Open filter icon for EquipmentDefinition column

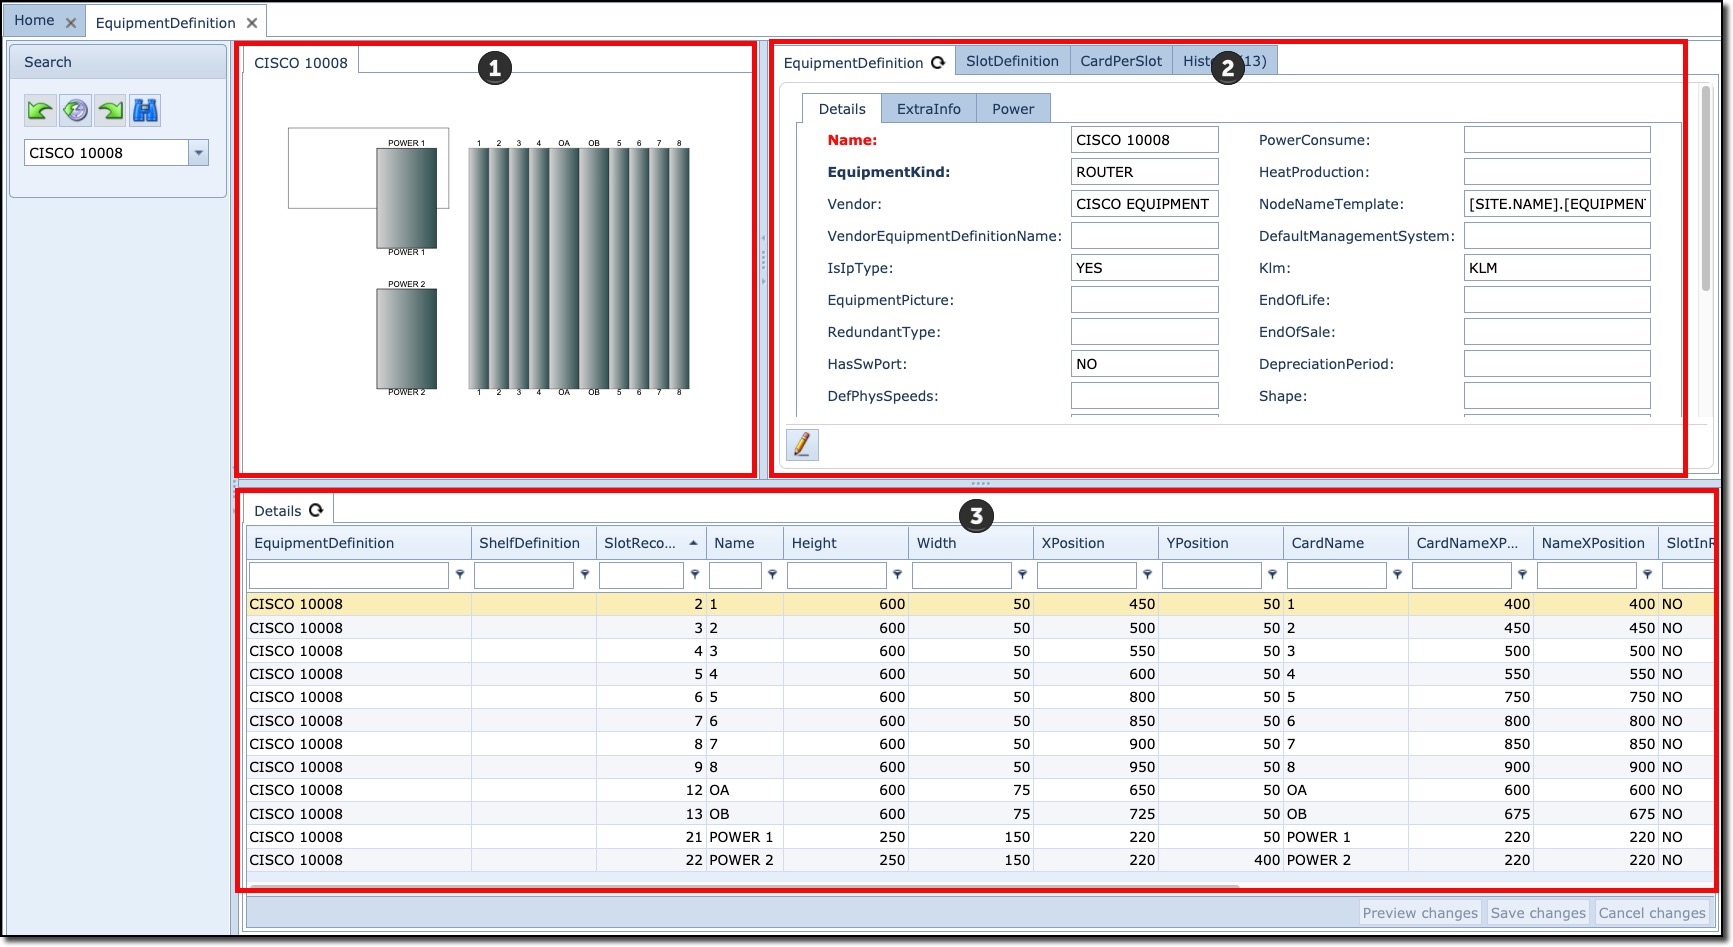coord(460,575)
